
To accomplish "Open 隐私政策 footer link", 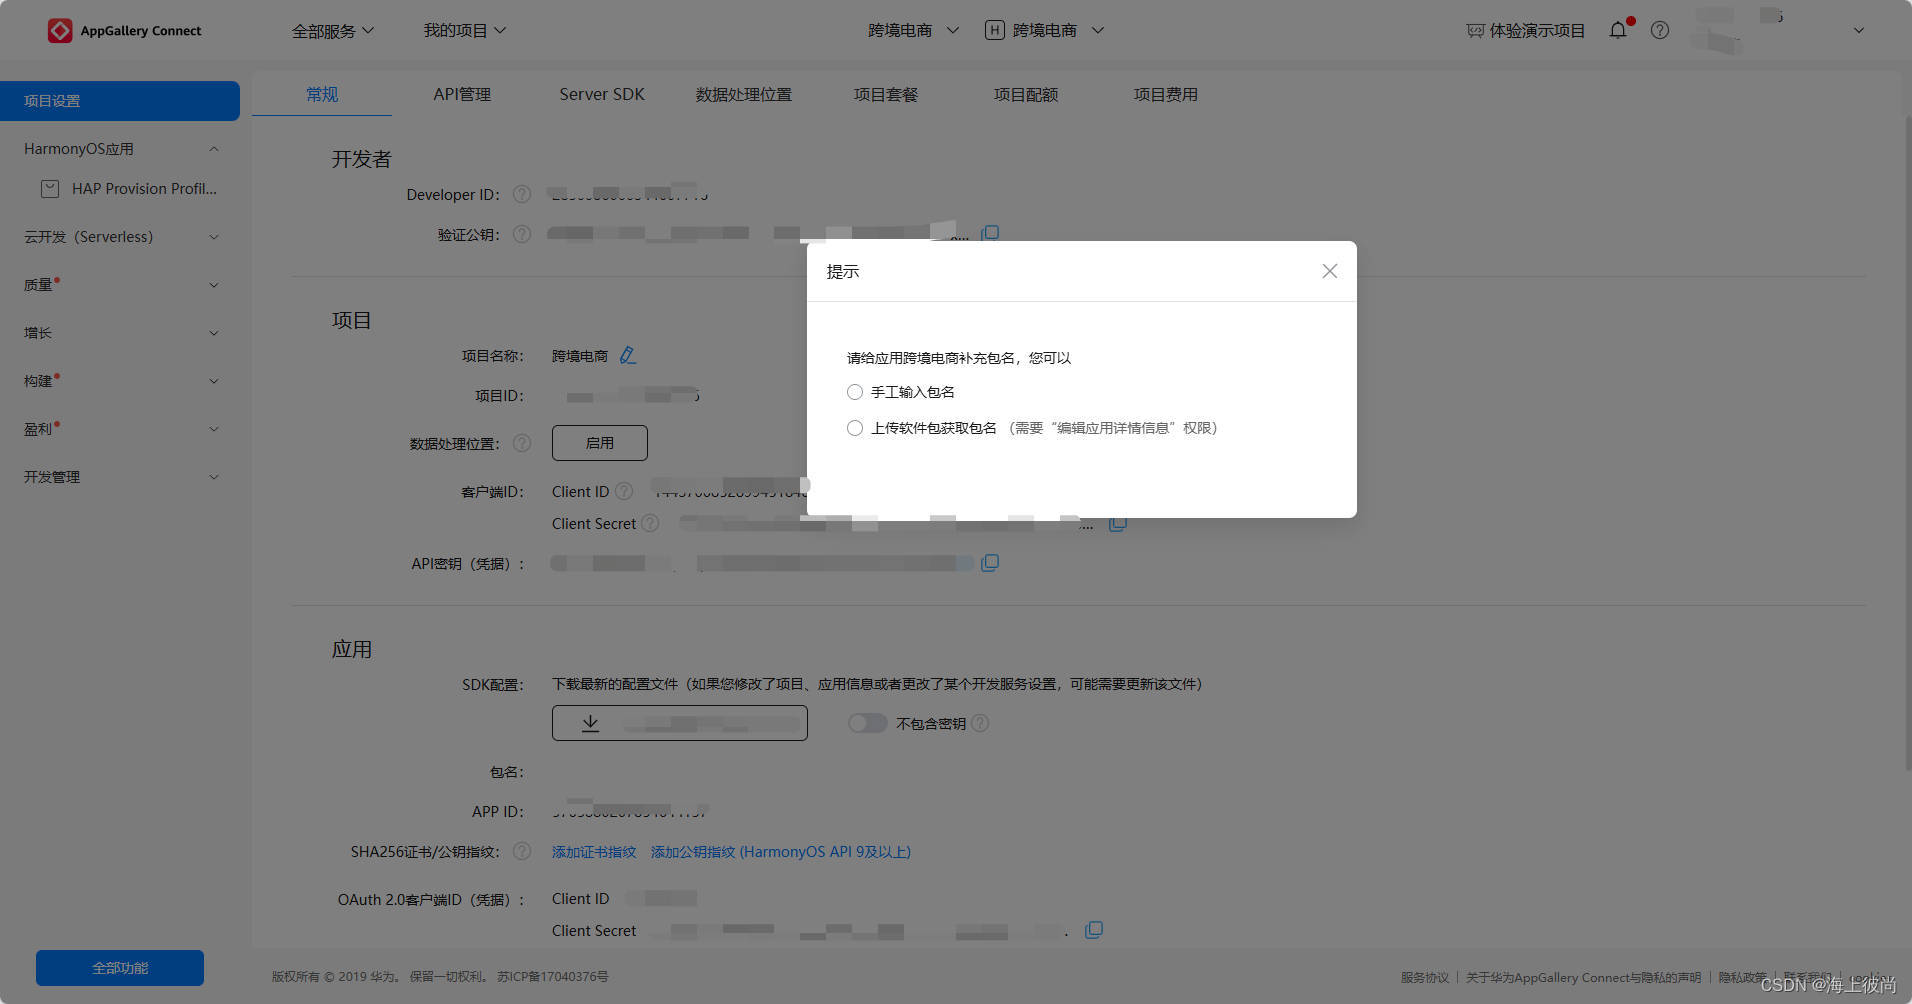I will click(1743, 977).
